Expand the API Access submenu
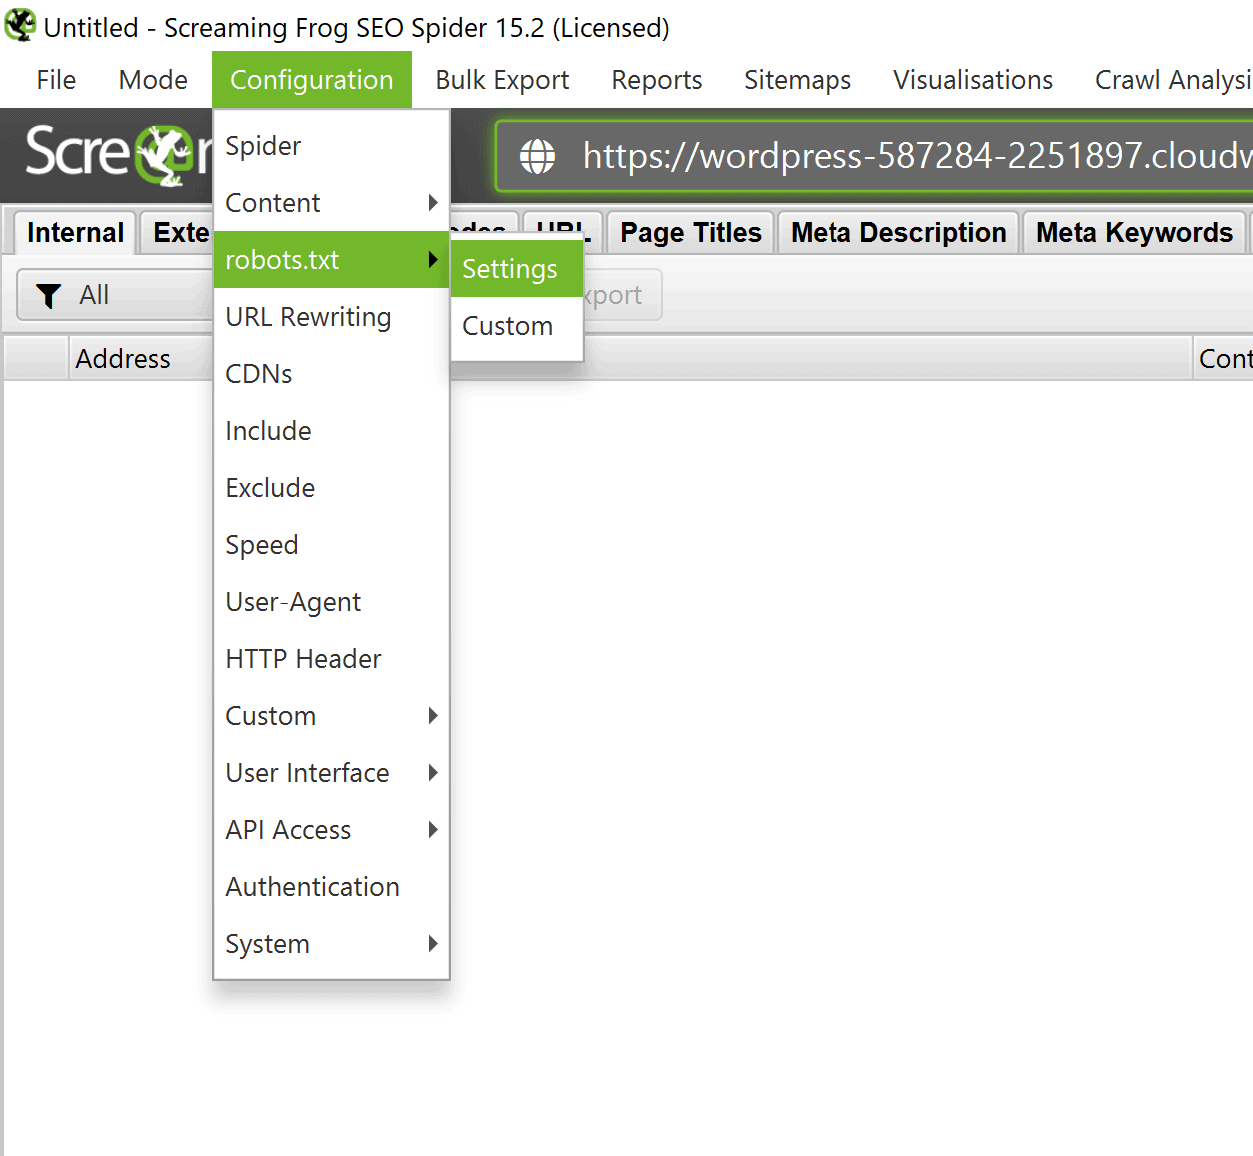Screen dimensions: 1253x1156 pos(331,830)
